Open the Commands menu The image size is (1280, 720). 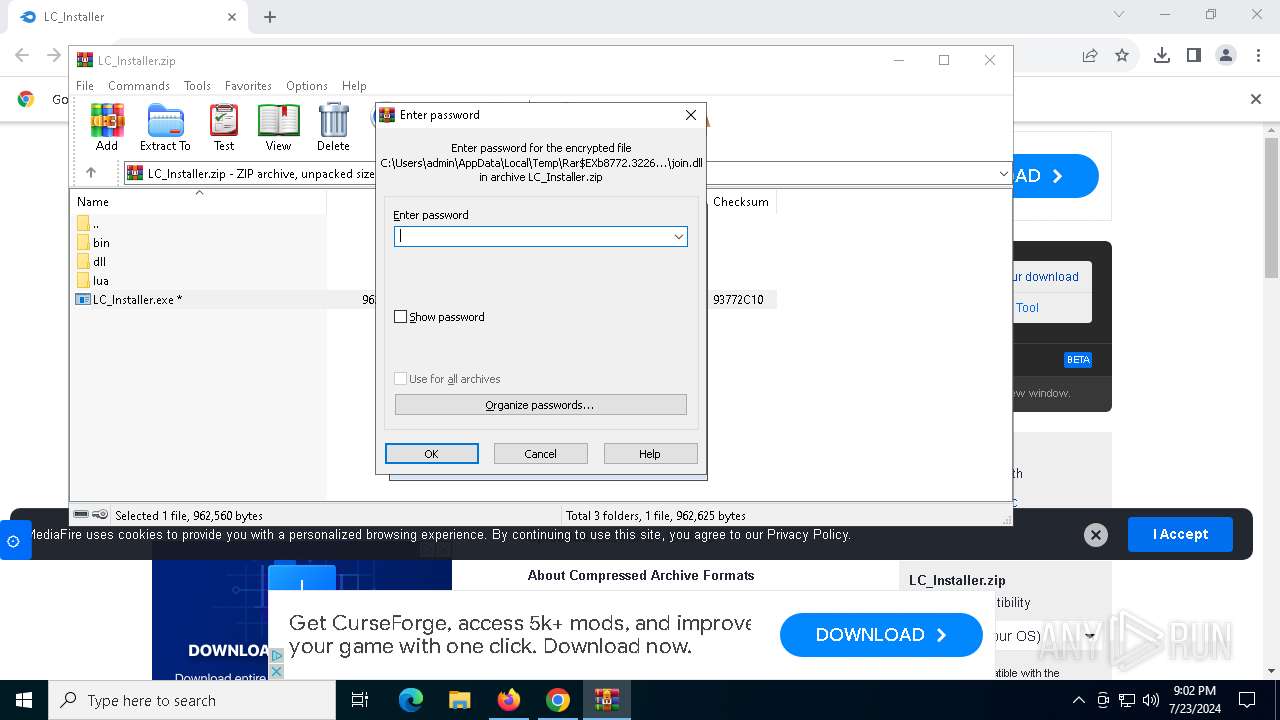click(139, 86)
